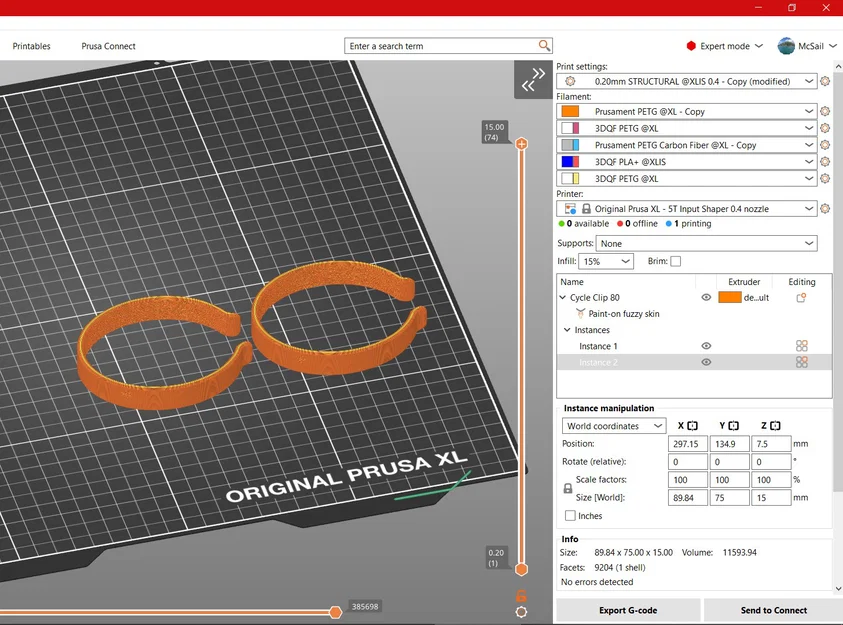Click the Y position field 134.9
The image size is (843, 625).
730,444
